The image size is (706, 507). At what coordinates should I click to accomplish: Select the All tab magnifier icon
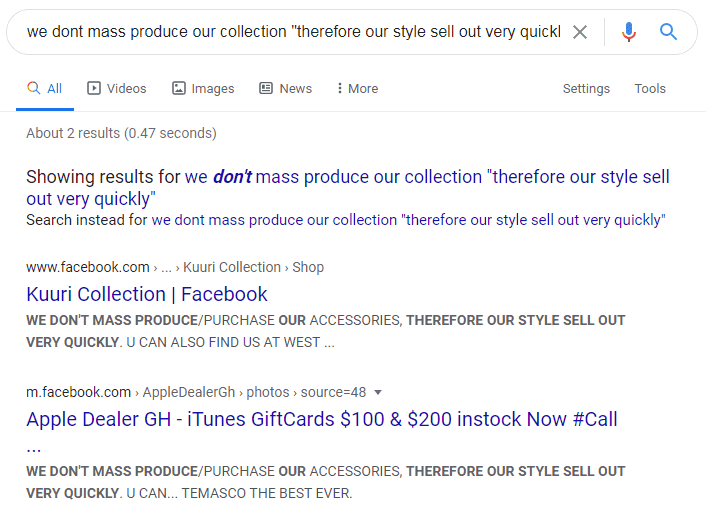coord(34,88)
